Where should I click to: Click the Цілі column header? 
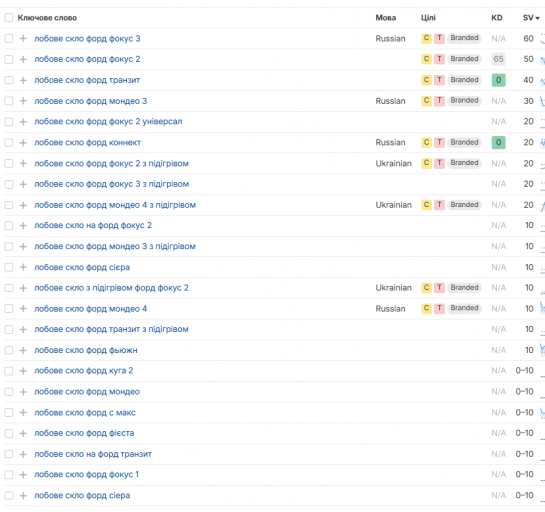pos(428,18)
